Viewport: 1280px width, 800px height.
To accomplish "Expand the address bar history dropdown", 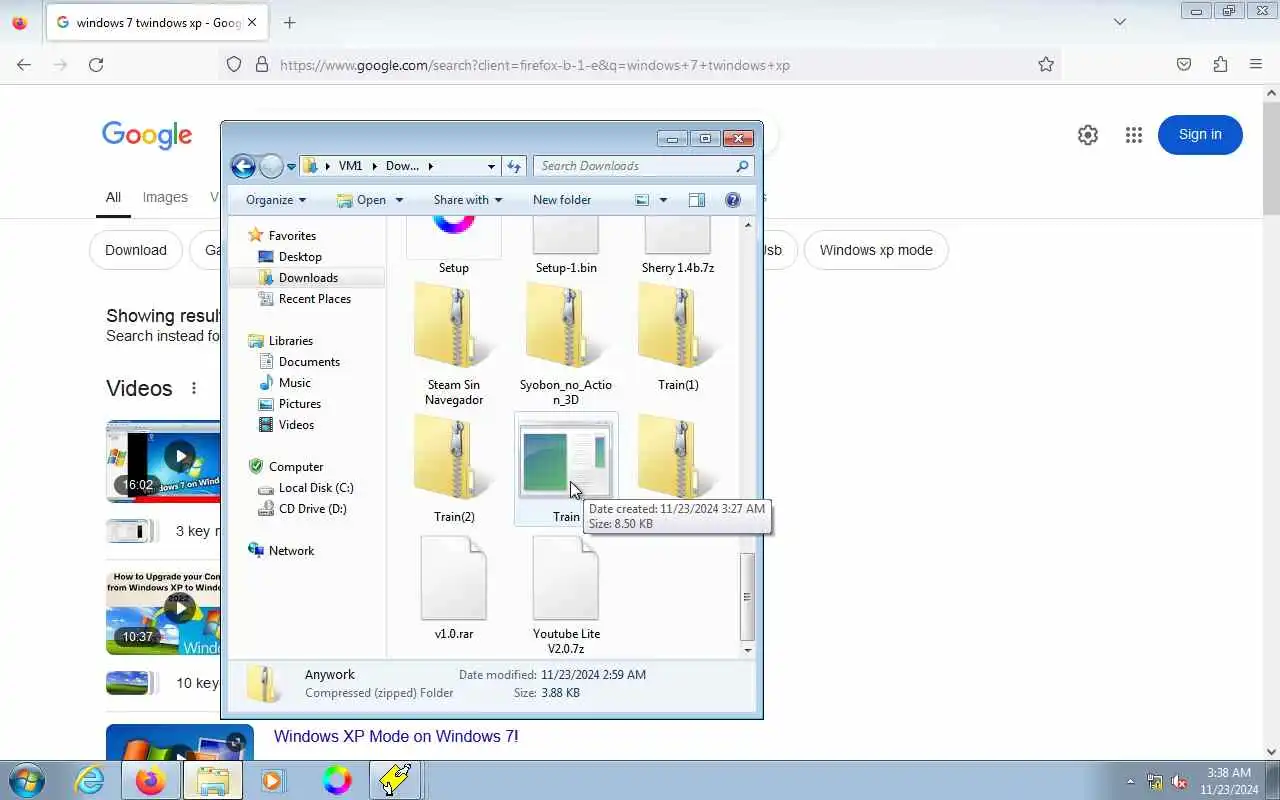I will 491,167.
